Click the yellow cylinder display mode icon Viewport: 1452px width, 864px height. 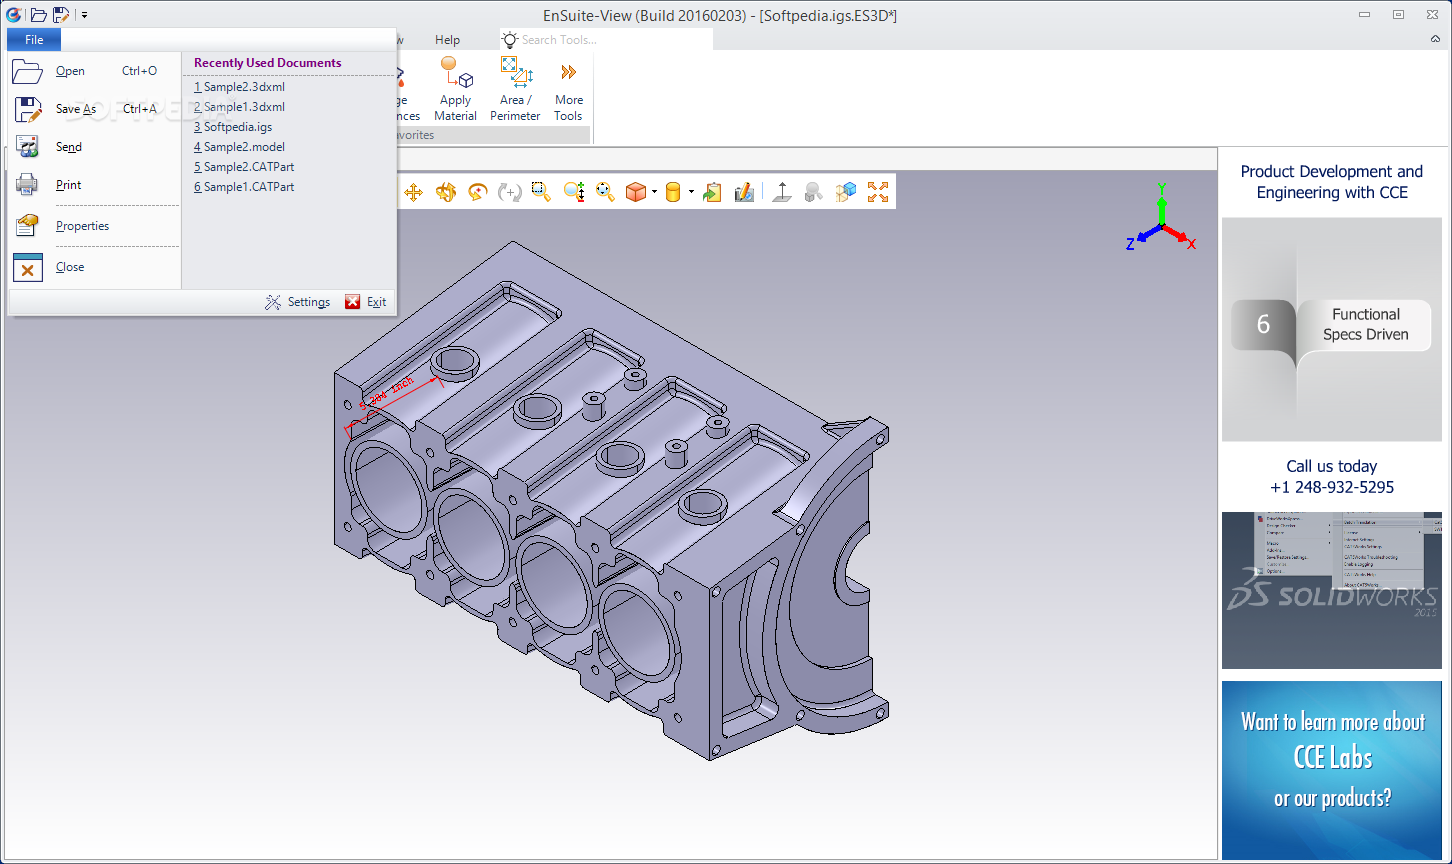pos(673,192)
